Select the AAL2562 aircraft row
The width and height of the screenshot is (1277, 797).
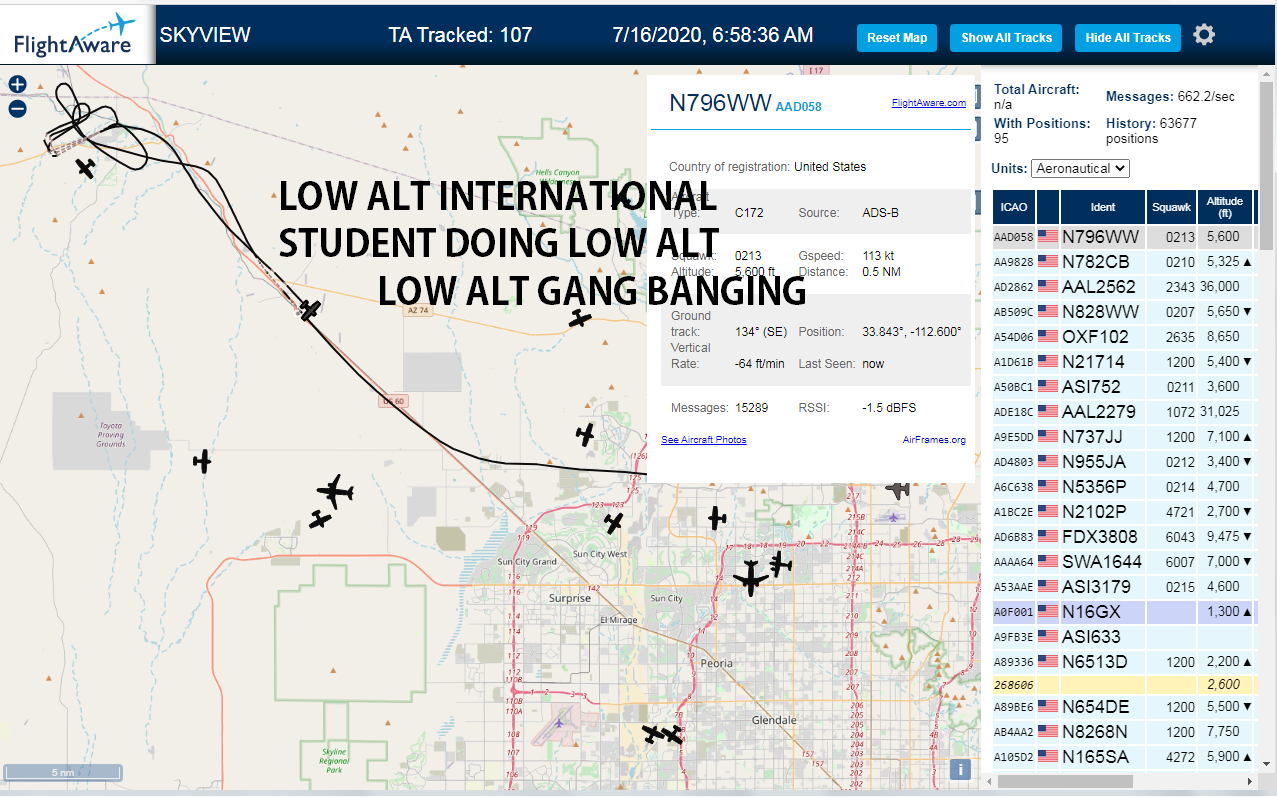tap(1124, 287)
